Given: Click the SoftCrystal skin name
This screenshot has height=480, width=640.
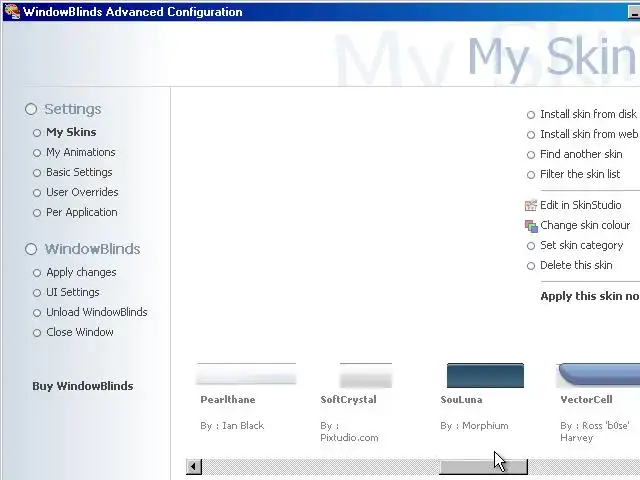Looking at the screenshot, I should pos(348,400).
